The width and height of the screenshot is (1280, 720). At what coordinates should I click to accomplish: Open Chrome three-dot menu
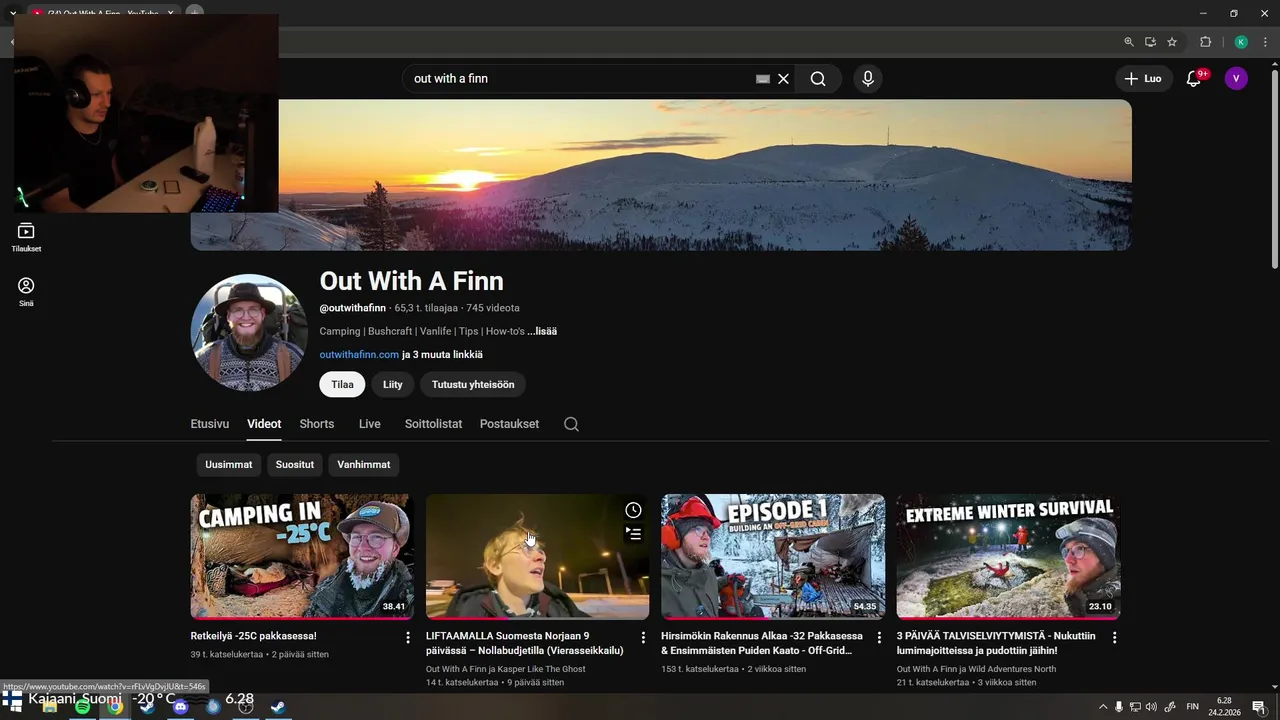point(1265,42)
